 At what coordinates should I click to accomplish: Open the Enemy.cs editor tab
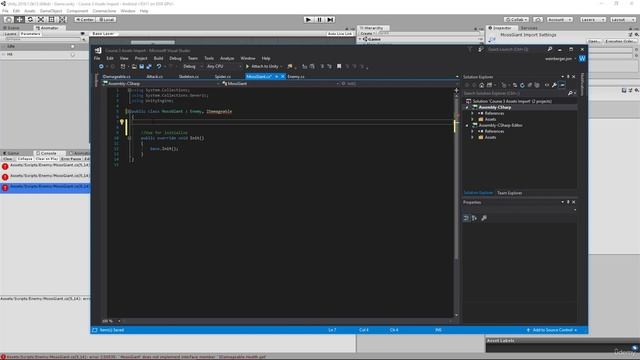tap(296, 76)
